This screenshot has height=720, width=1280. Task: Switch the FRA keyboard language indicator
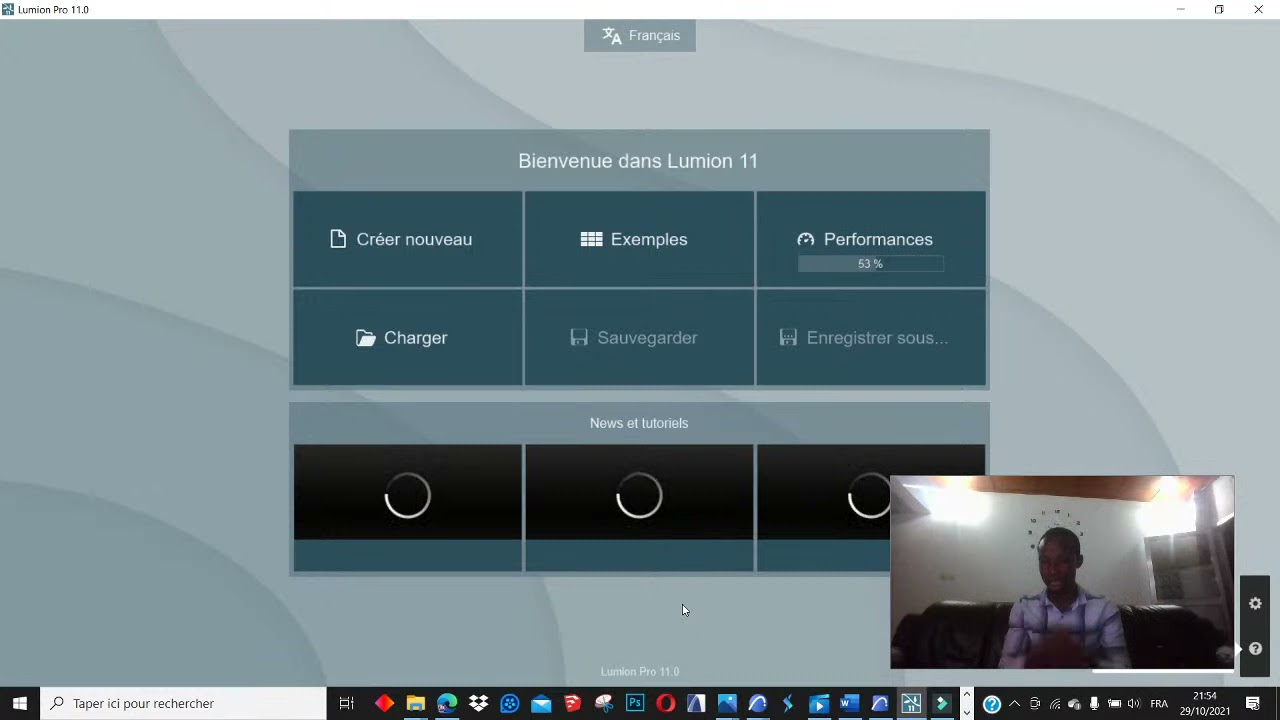click(x=1159, y=704)
